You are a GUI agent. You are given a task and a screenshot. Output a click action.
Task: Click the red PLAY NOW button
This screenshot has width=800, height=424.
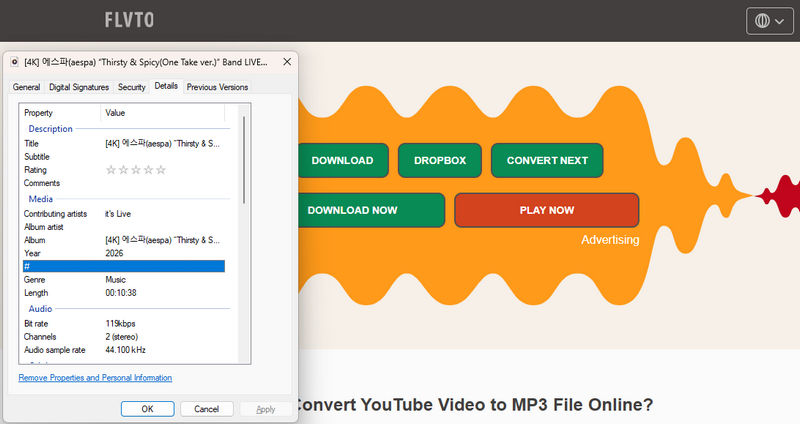point(546,210)
